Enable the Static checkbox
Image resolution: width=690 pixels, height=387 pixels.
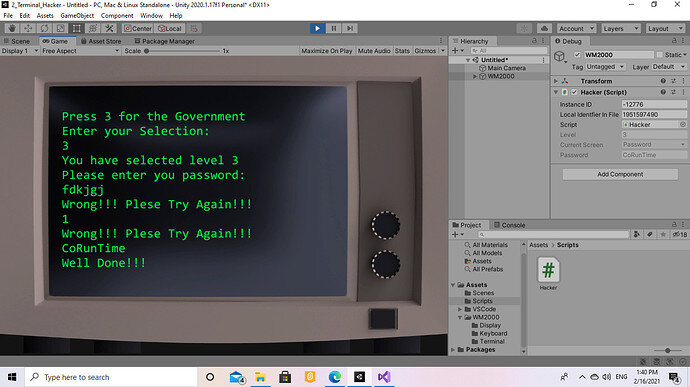tap(659, 55)
